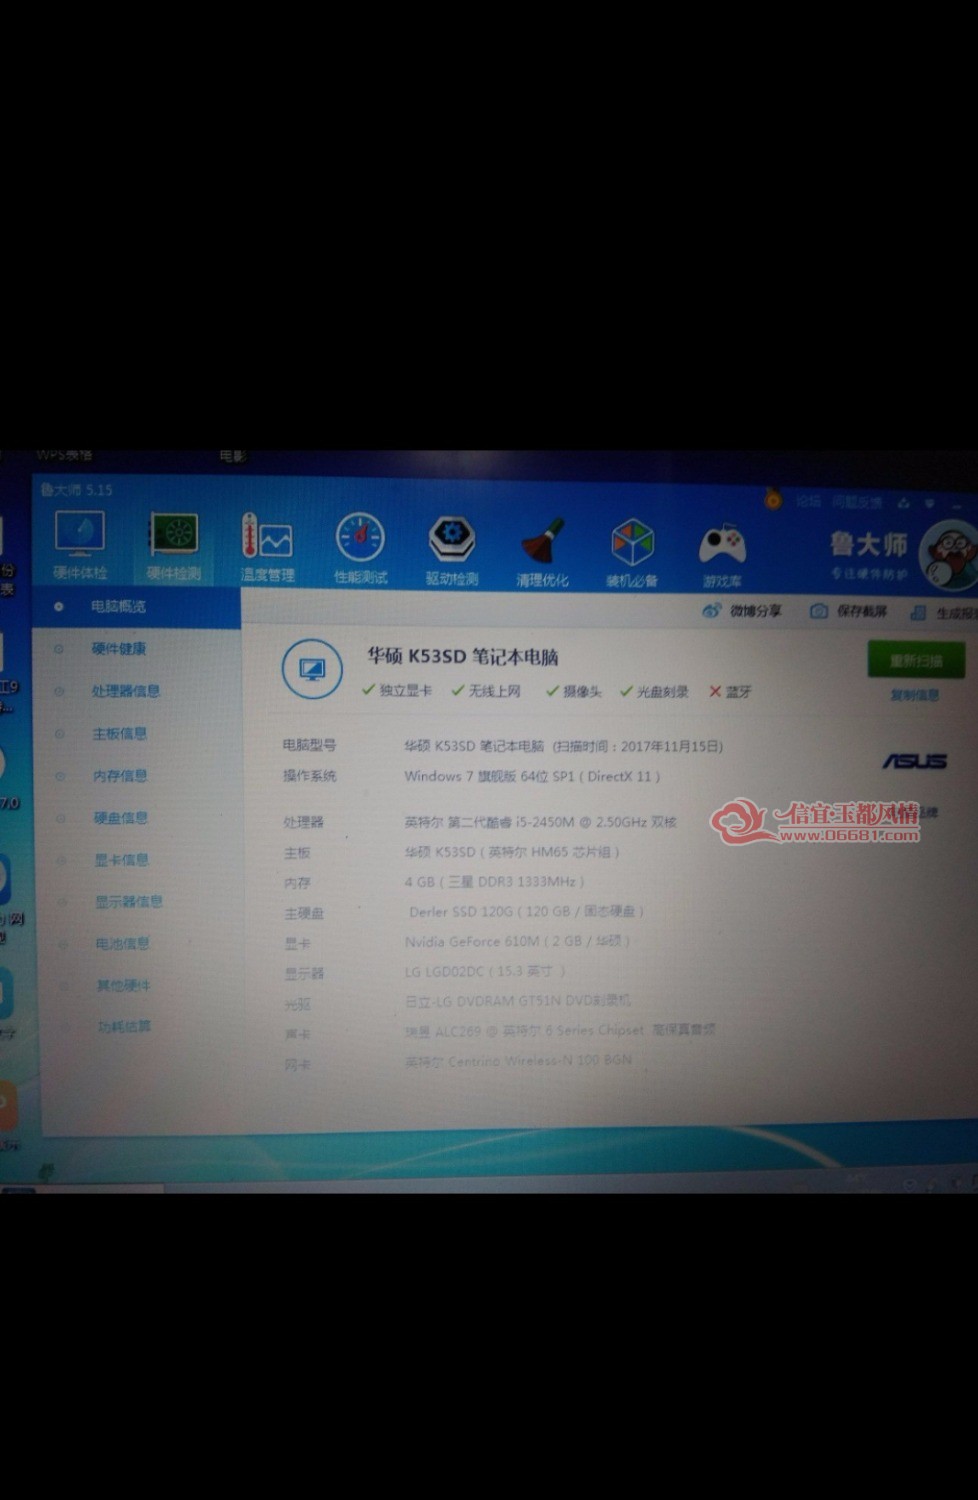Click the Nvidia GeForce 610M entry

[x=517, y=942]
